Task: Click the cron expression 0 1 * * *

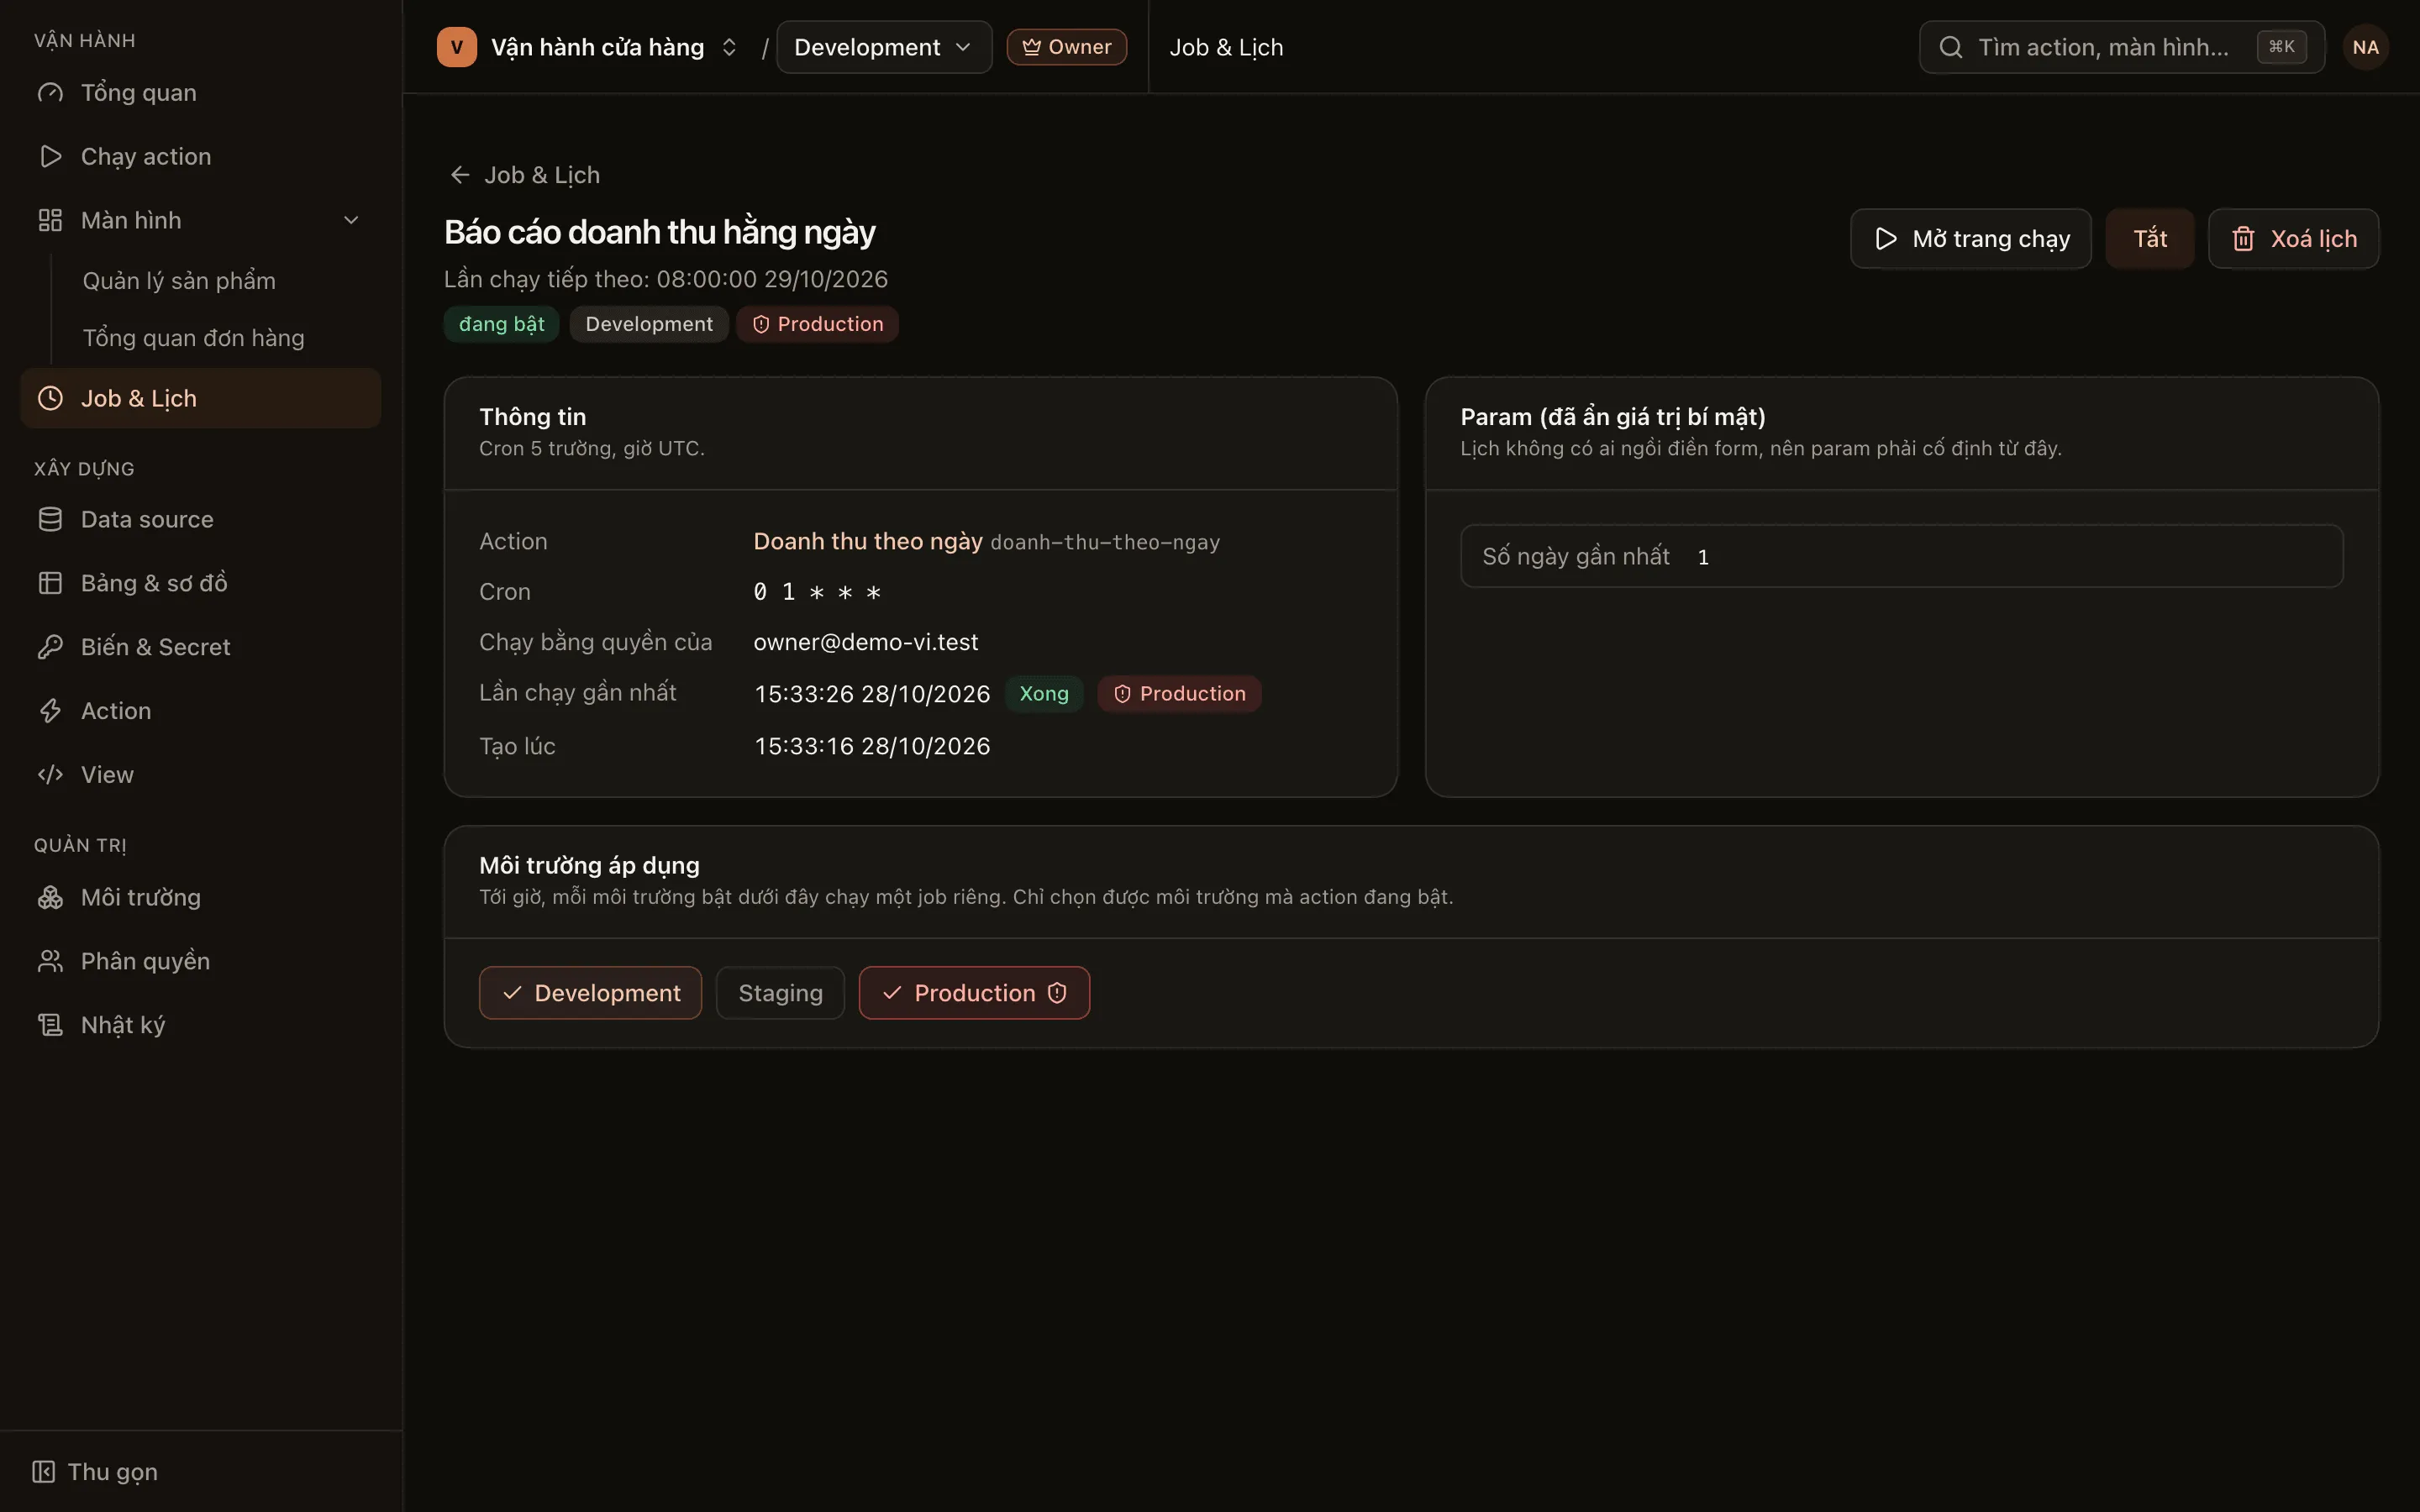Action: coord(817,592)
